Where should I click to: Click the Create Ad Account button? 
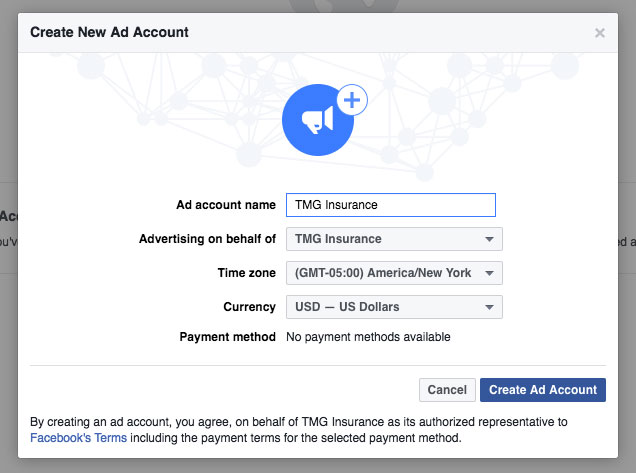click(x=543, y=390)
